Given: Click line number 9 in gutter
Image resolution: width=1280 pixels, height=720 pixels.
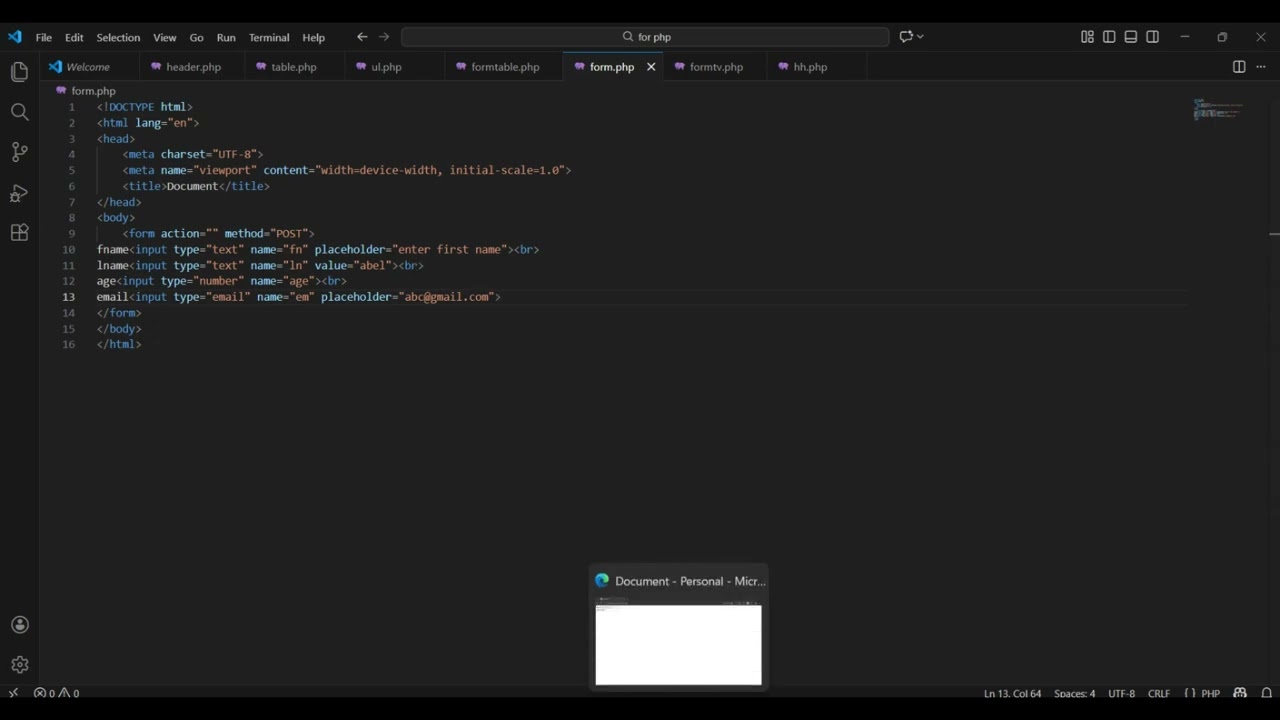Looking at the screenshot, I should (71, 233).
